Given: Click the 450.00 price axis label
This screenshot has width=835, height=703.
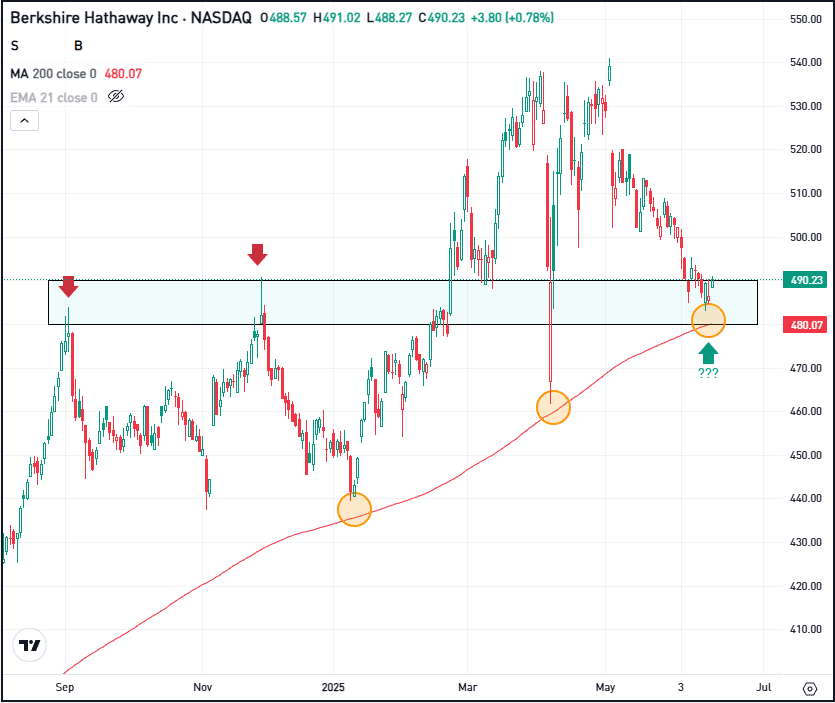Looking at the screenshot, I should pyautogui.click(x=806, y=455).
